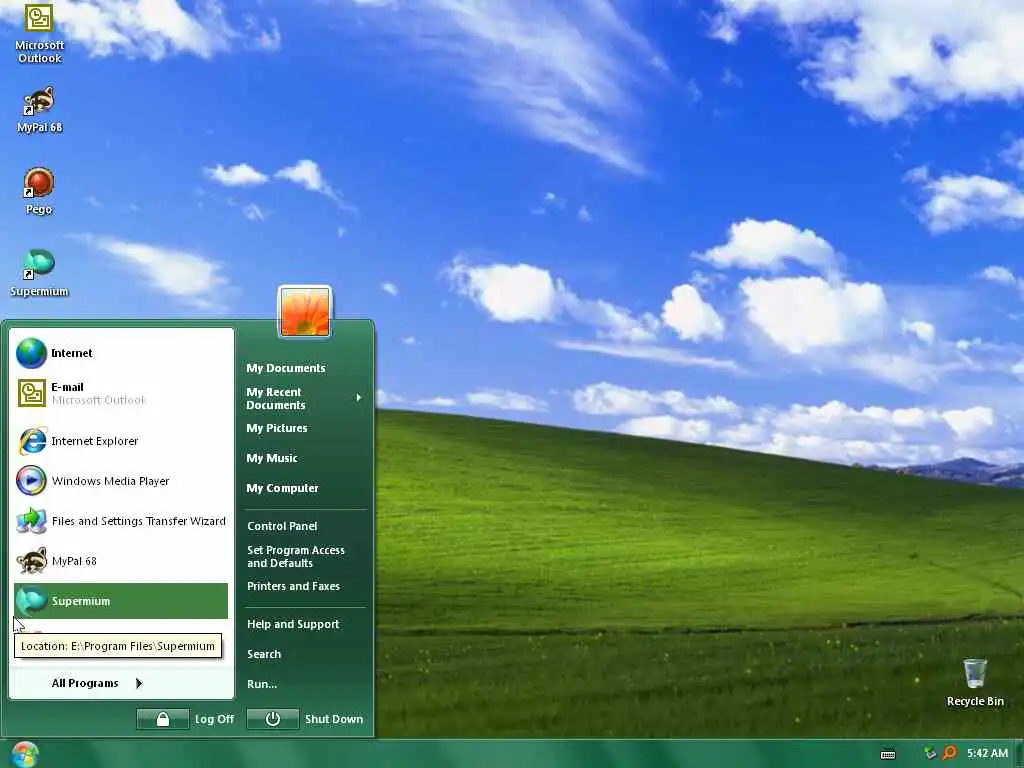Click E-mail Outlook icon in Start menu
Screen dimensions: 1024x768
31,393
